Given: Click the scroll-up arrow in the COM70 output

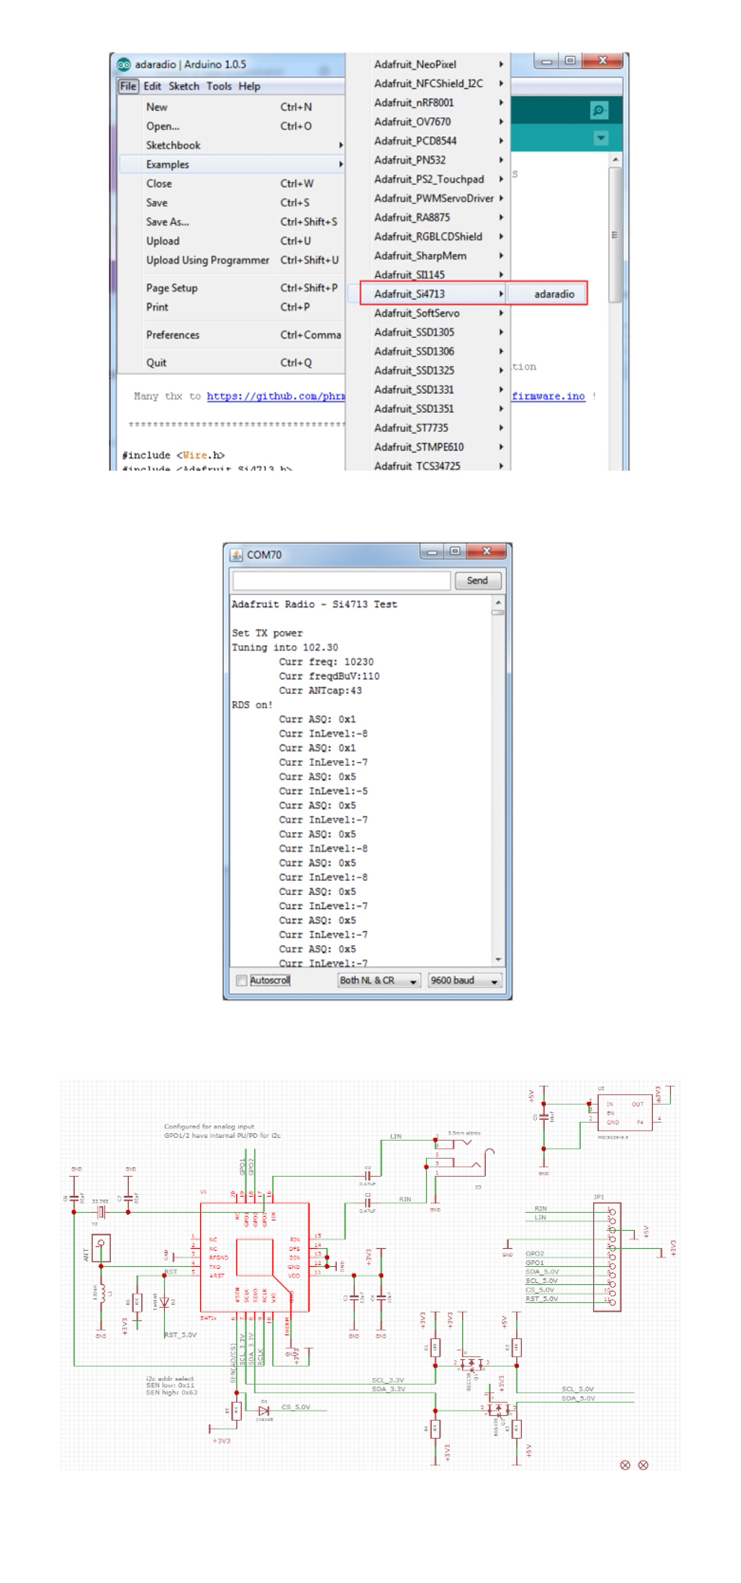Looking at the screenshot, I should [x=498, y=604].
